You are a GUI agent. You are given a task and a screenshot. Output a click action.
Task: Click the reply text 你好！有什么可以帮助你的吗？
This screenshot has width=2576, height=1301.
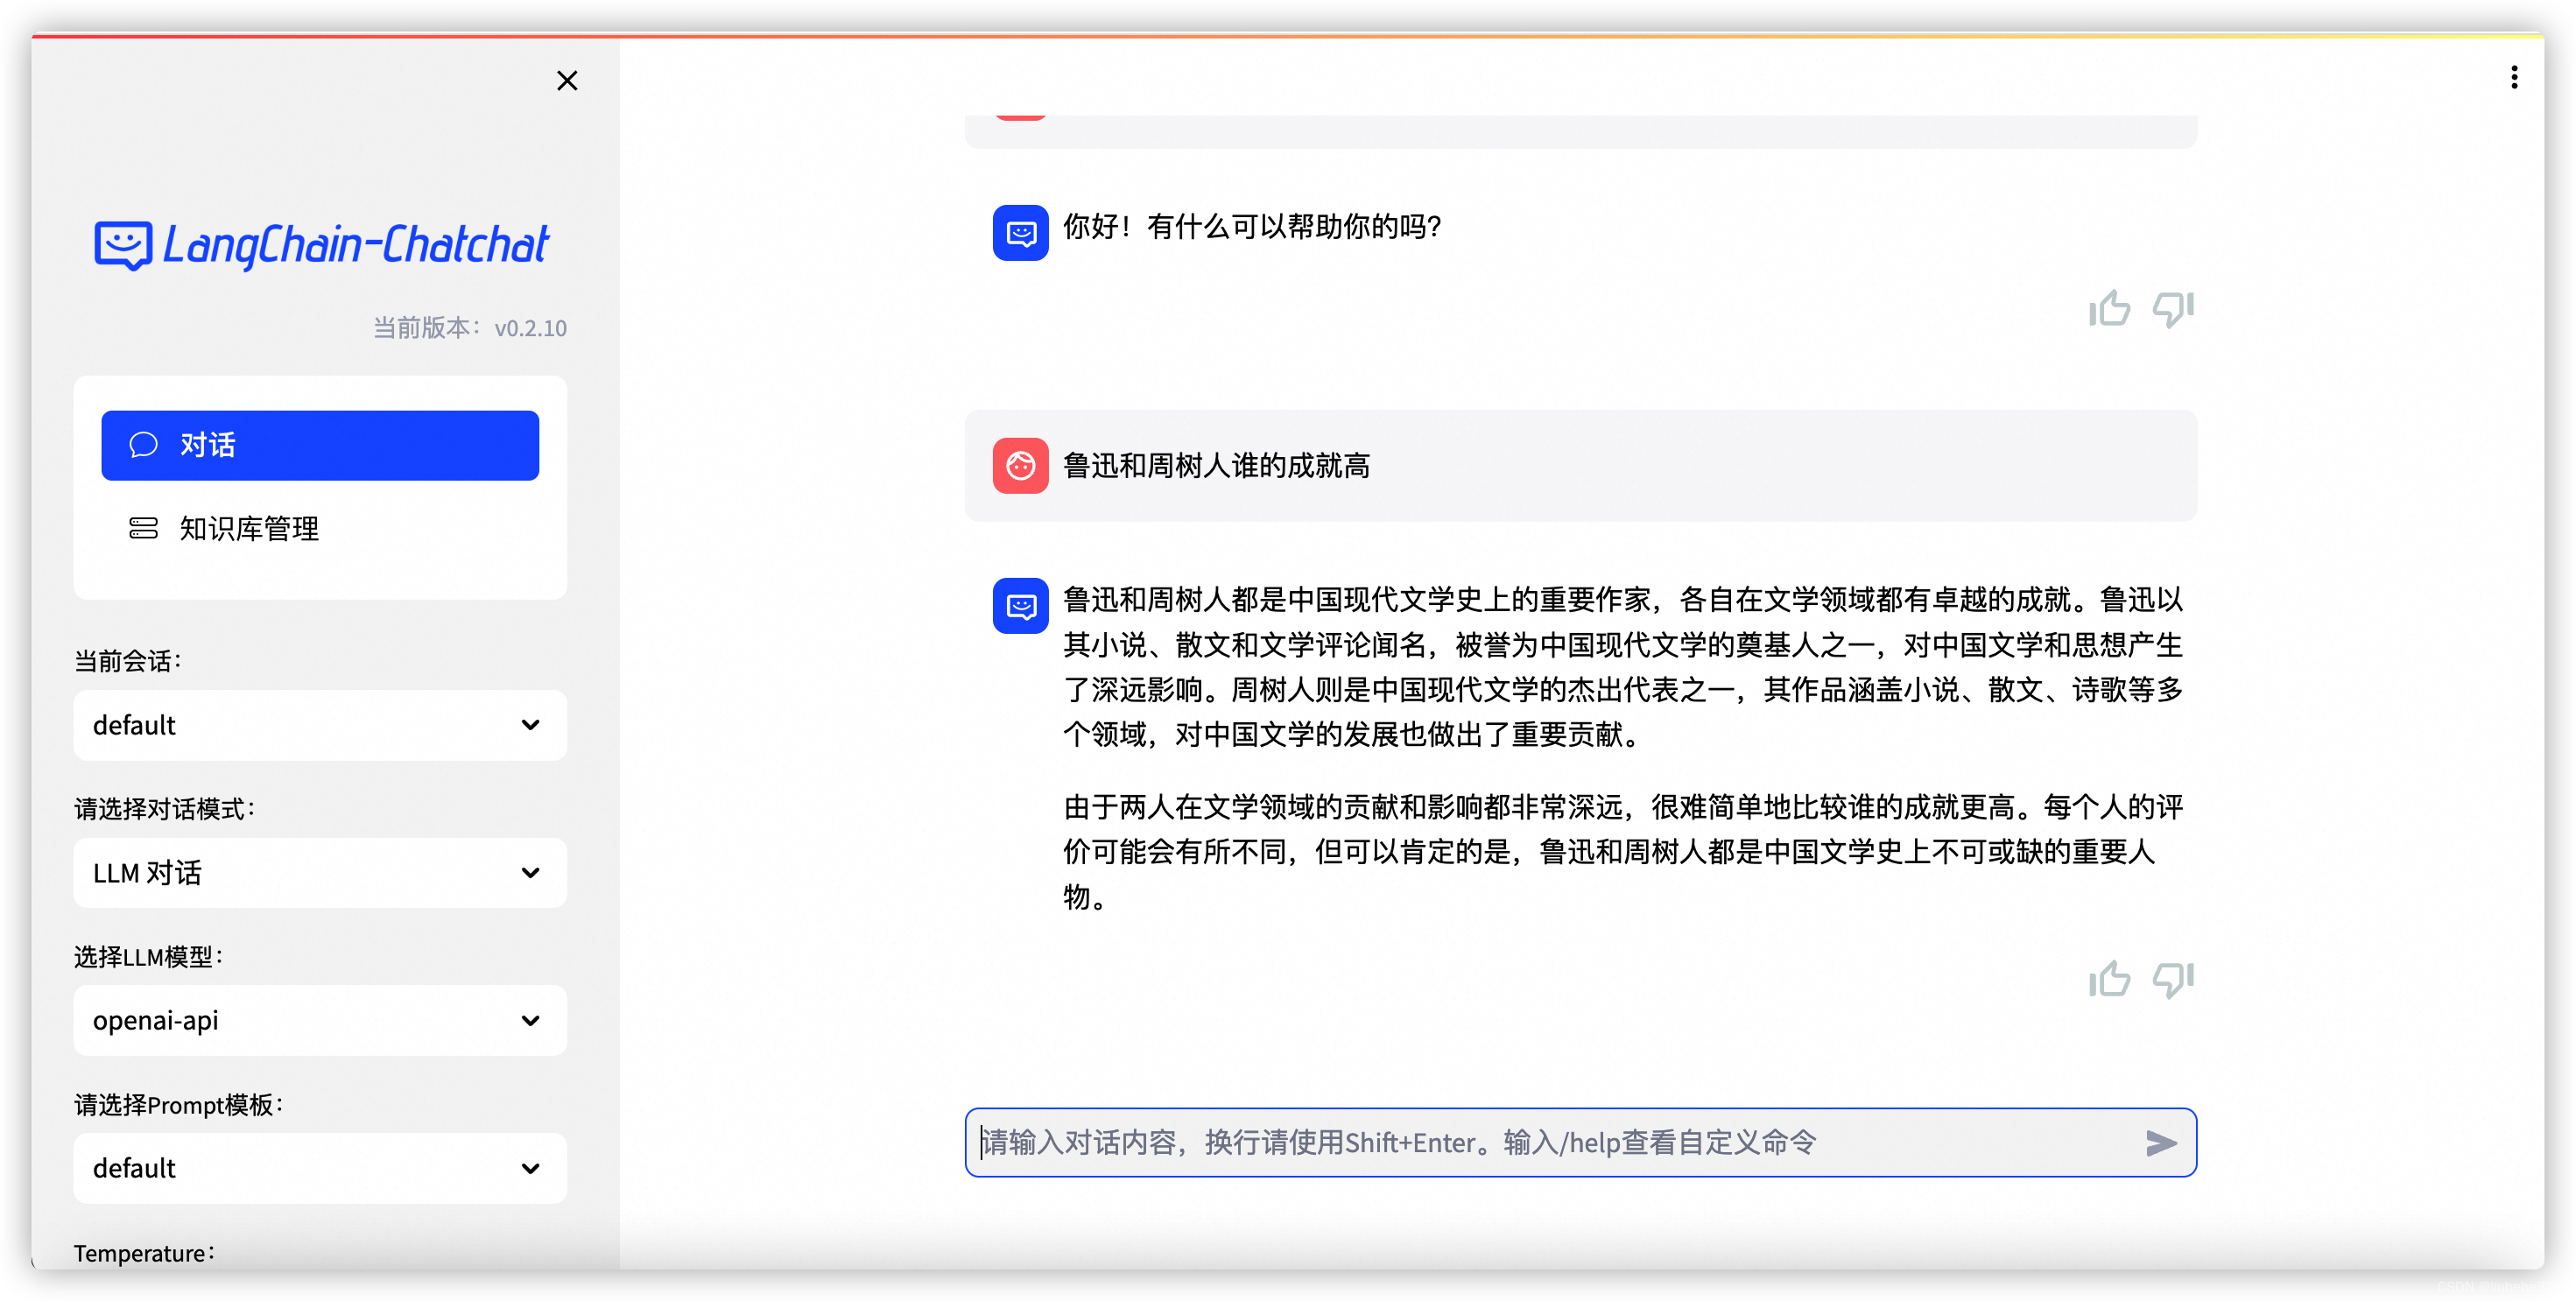pos(1252,227)
